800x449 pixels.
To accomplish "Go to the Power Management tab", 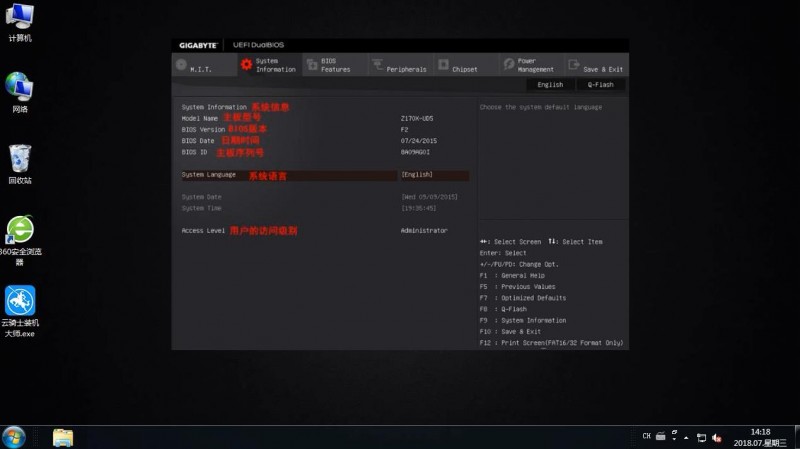I will point(531,65).
